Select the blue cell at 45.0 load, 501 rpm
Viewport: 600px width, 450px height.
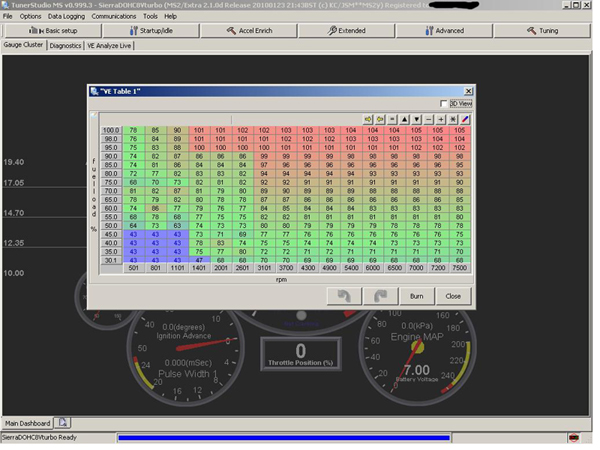pyautogui.click(x=133, y=234)
